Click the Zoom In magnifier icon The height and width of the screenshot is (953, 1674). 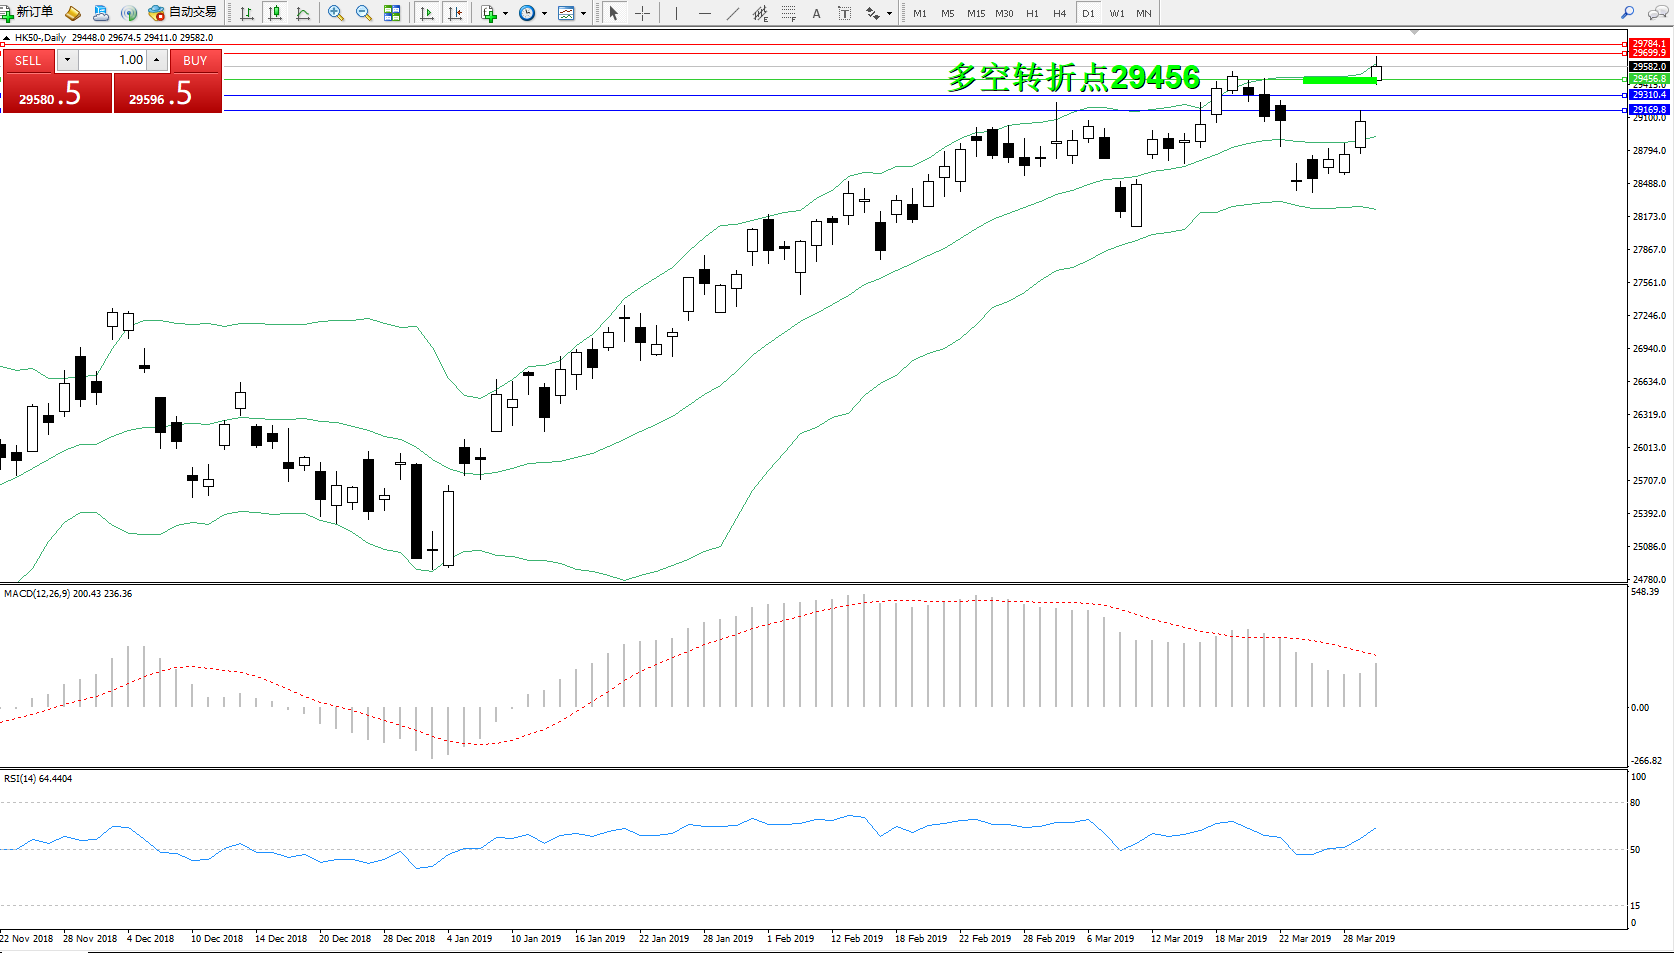336,13
